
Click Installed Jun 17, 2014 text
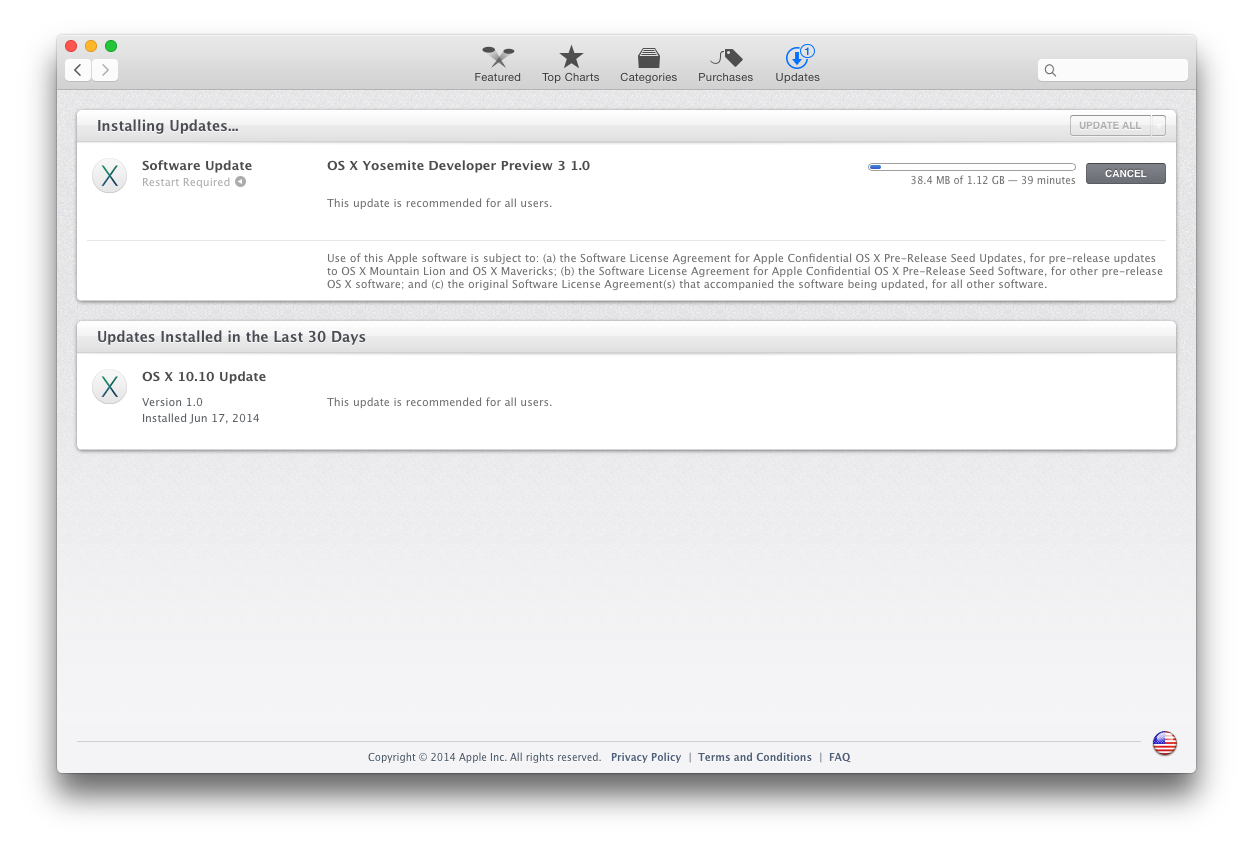(x=200, y=418)
